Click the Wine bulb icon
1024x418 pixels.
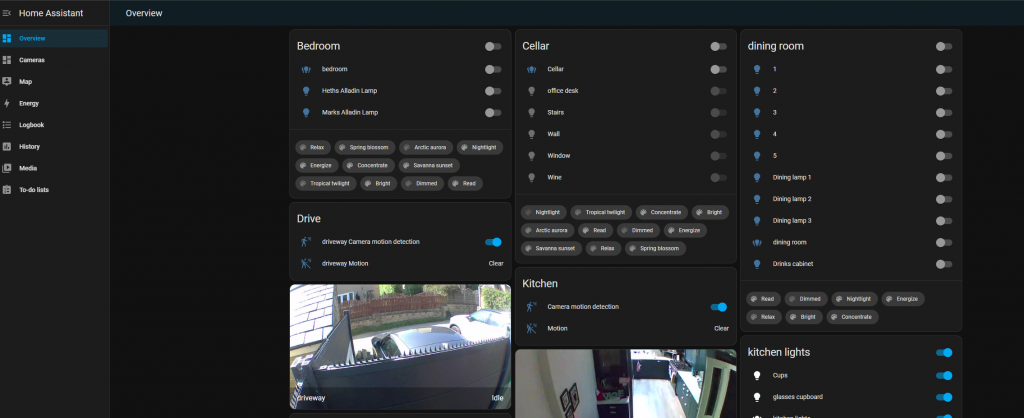[x=532, y=177]
